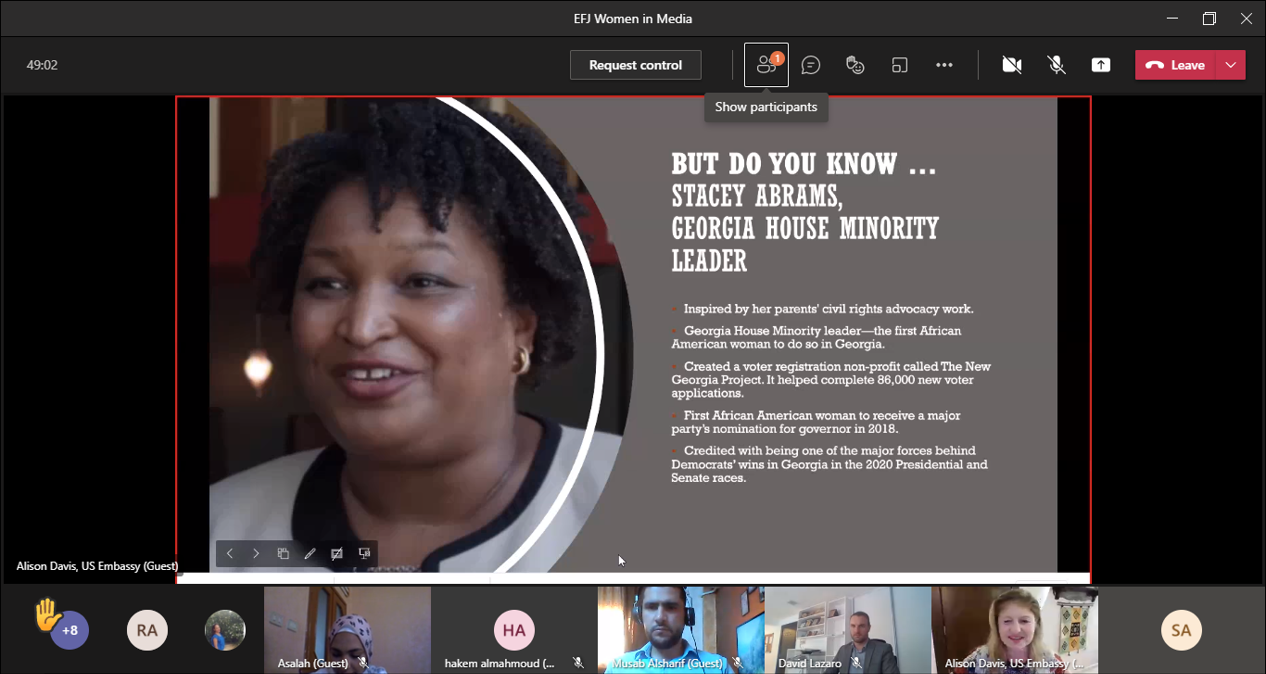Select Musab Alsharif (Guest) video tile
This screenshot has height=674, width=1266.
click(681, 629)
